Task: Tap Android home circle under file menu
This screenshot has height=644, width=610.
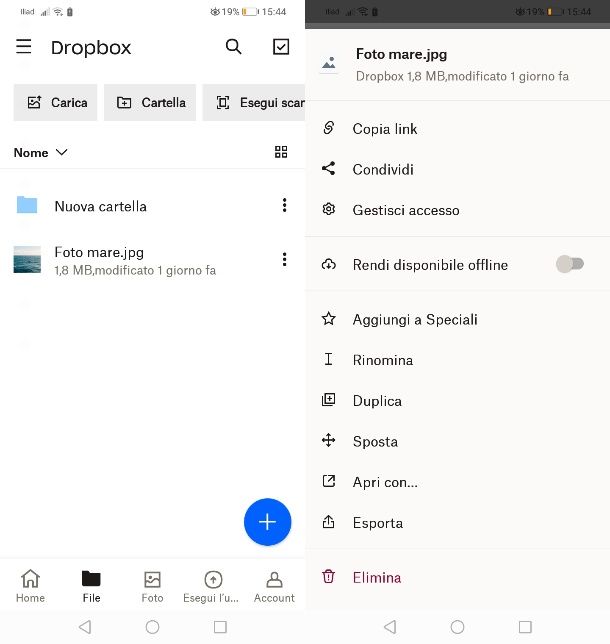Action: (x=457, y=627)
